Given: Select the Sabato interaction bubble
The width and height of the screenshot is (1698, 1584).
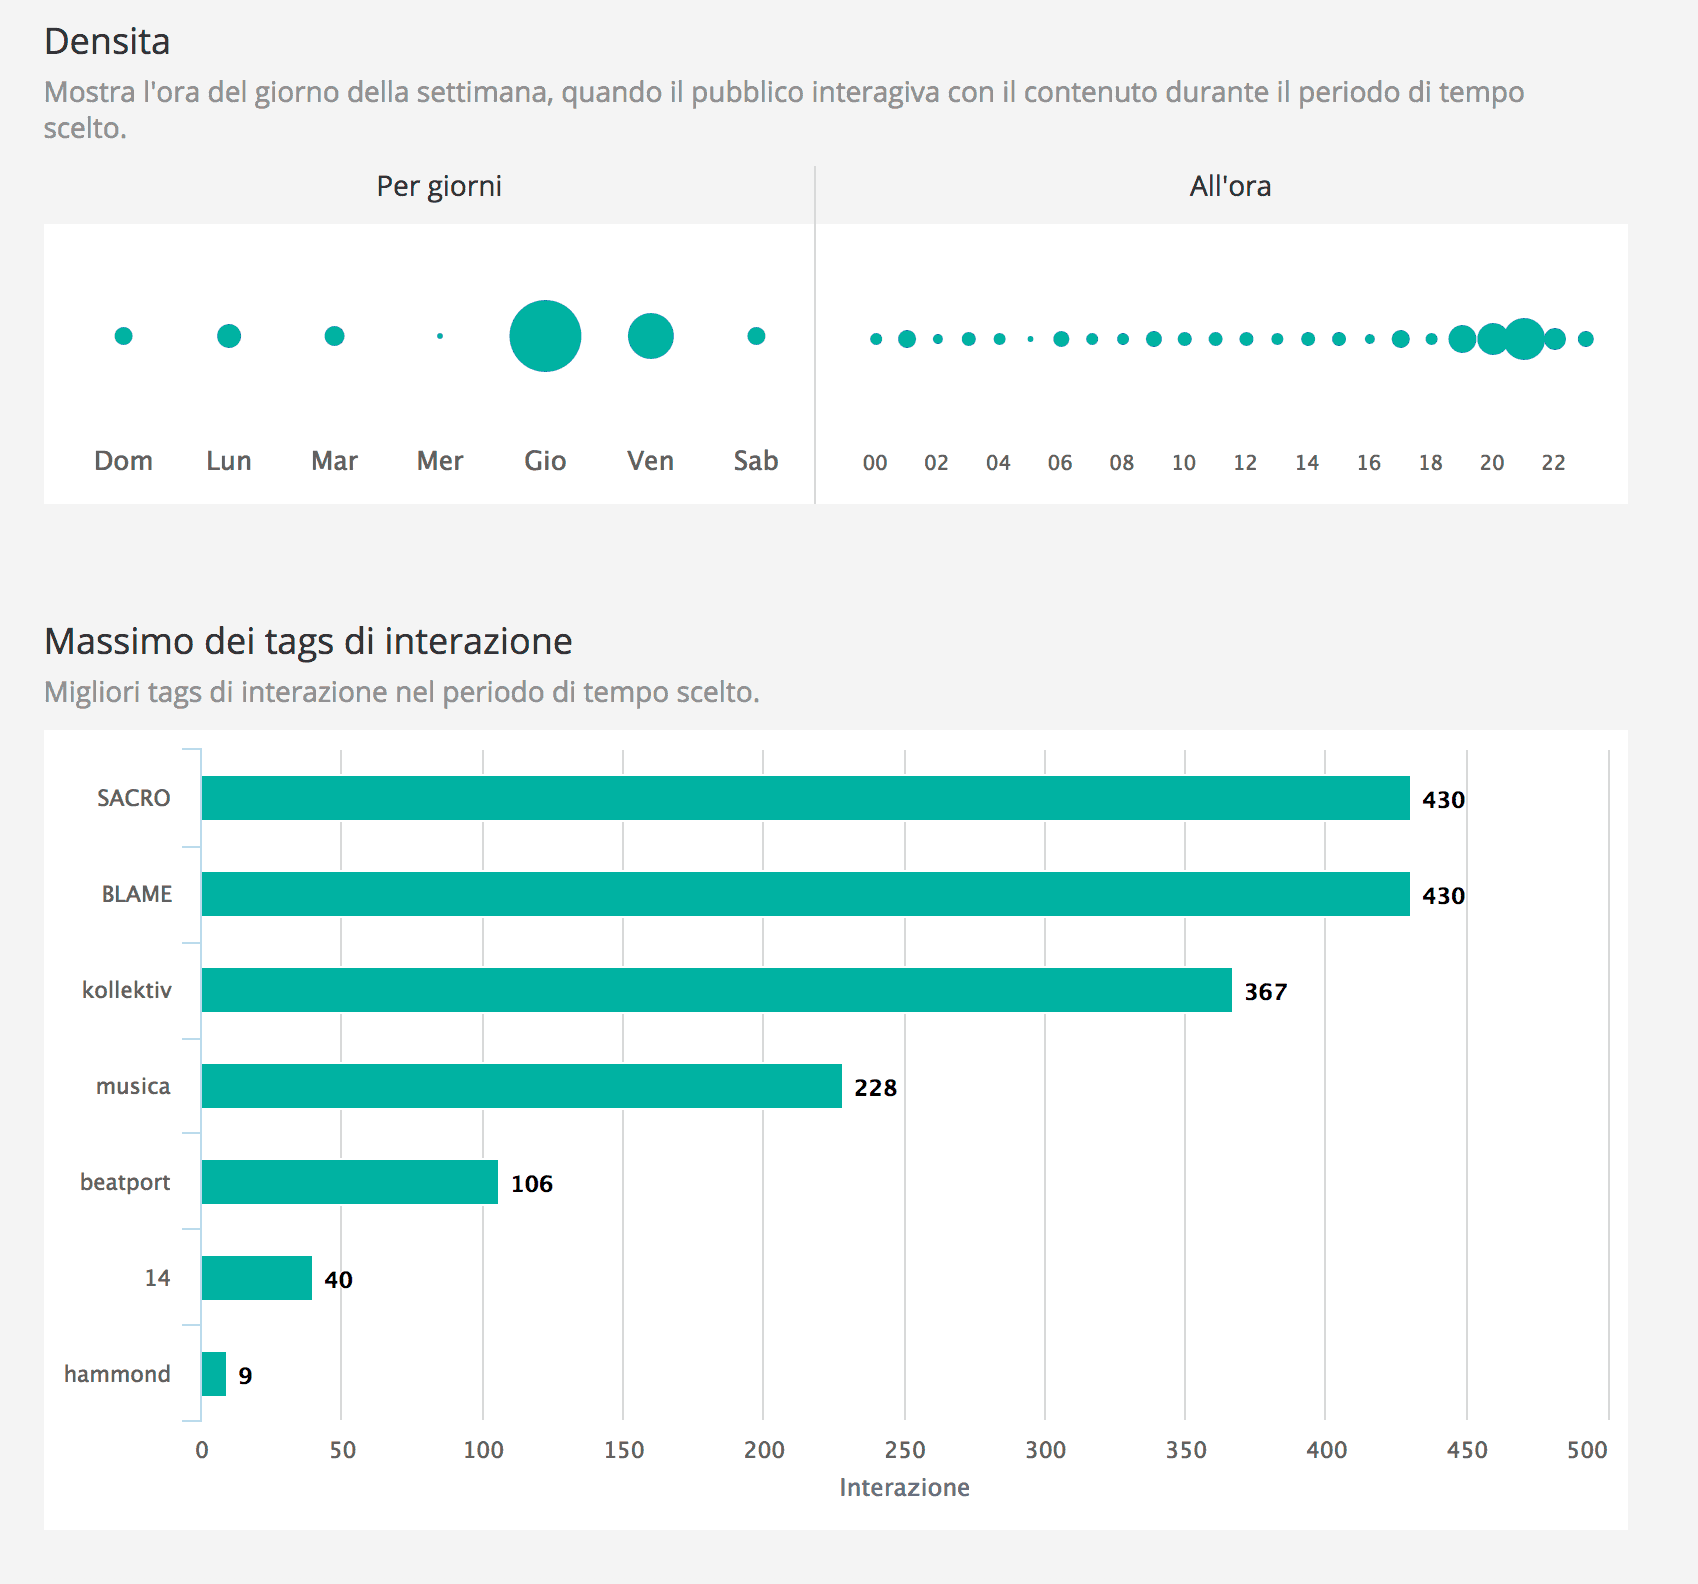Looking at the screenshot, I should 756,337.
